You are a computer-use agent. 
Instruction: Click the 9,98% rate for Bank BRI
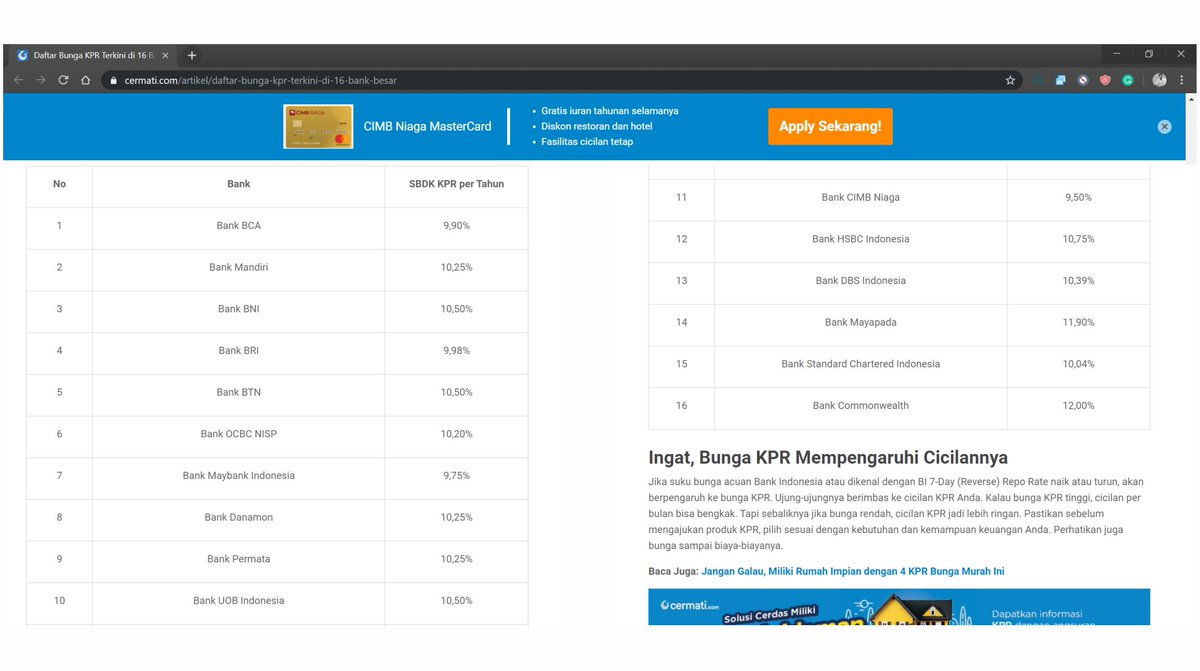point(456,351)
